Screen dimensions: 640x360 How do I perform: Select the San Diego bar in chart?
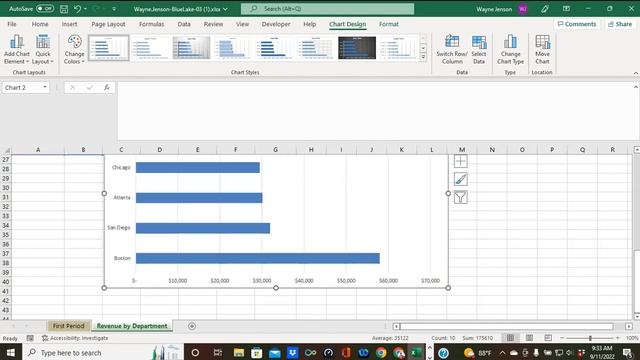[203, 228]
